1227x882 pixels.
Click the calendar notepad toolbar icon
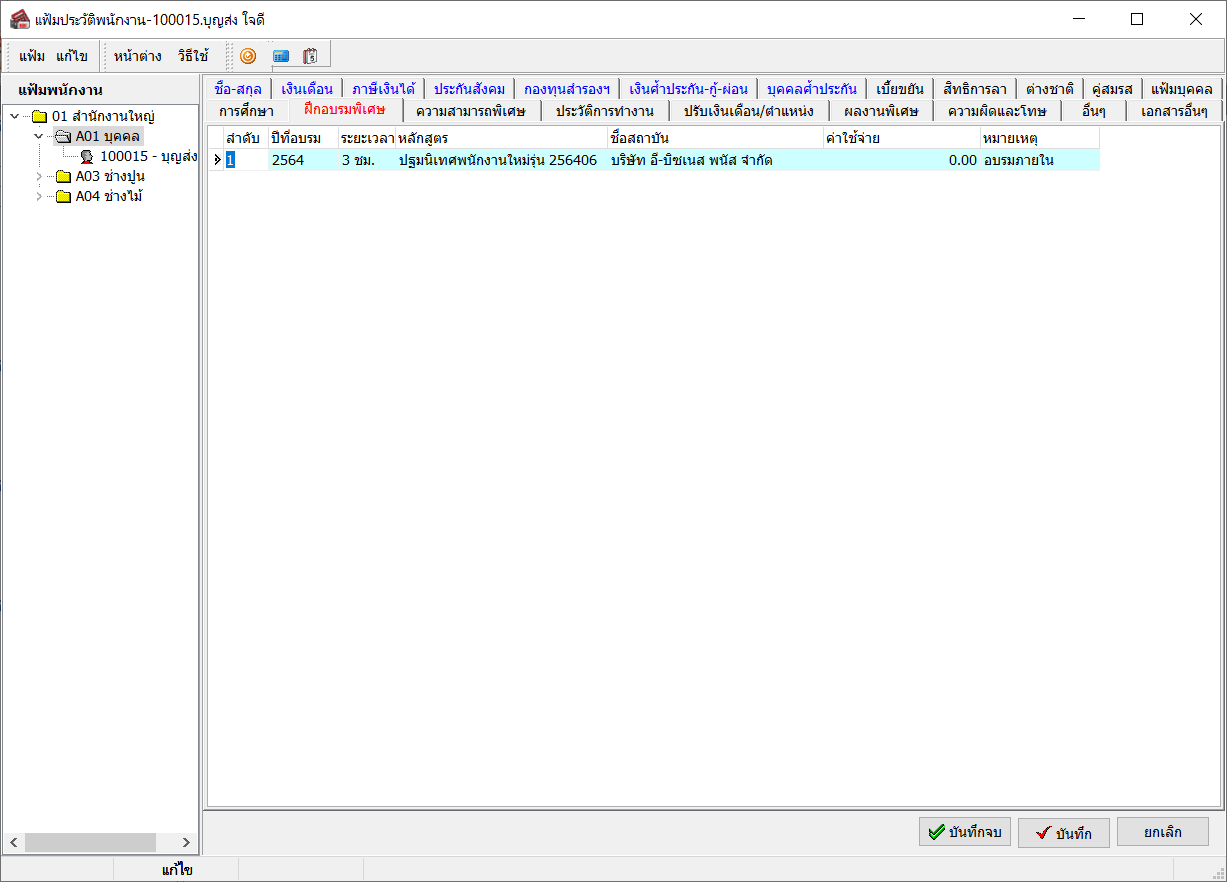310,56
